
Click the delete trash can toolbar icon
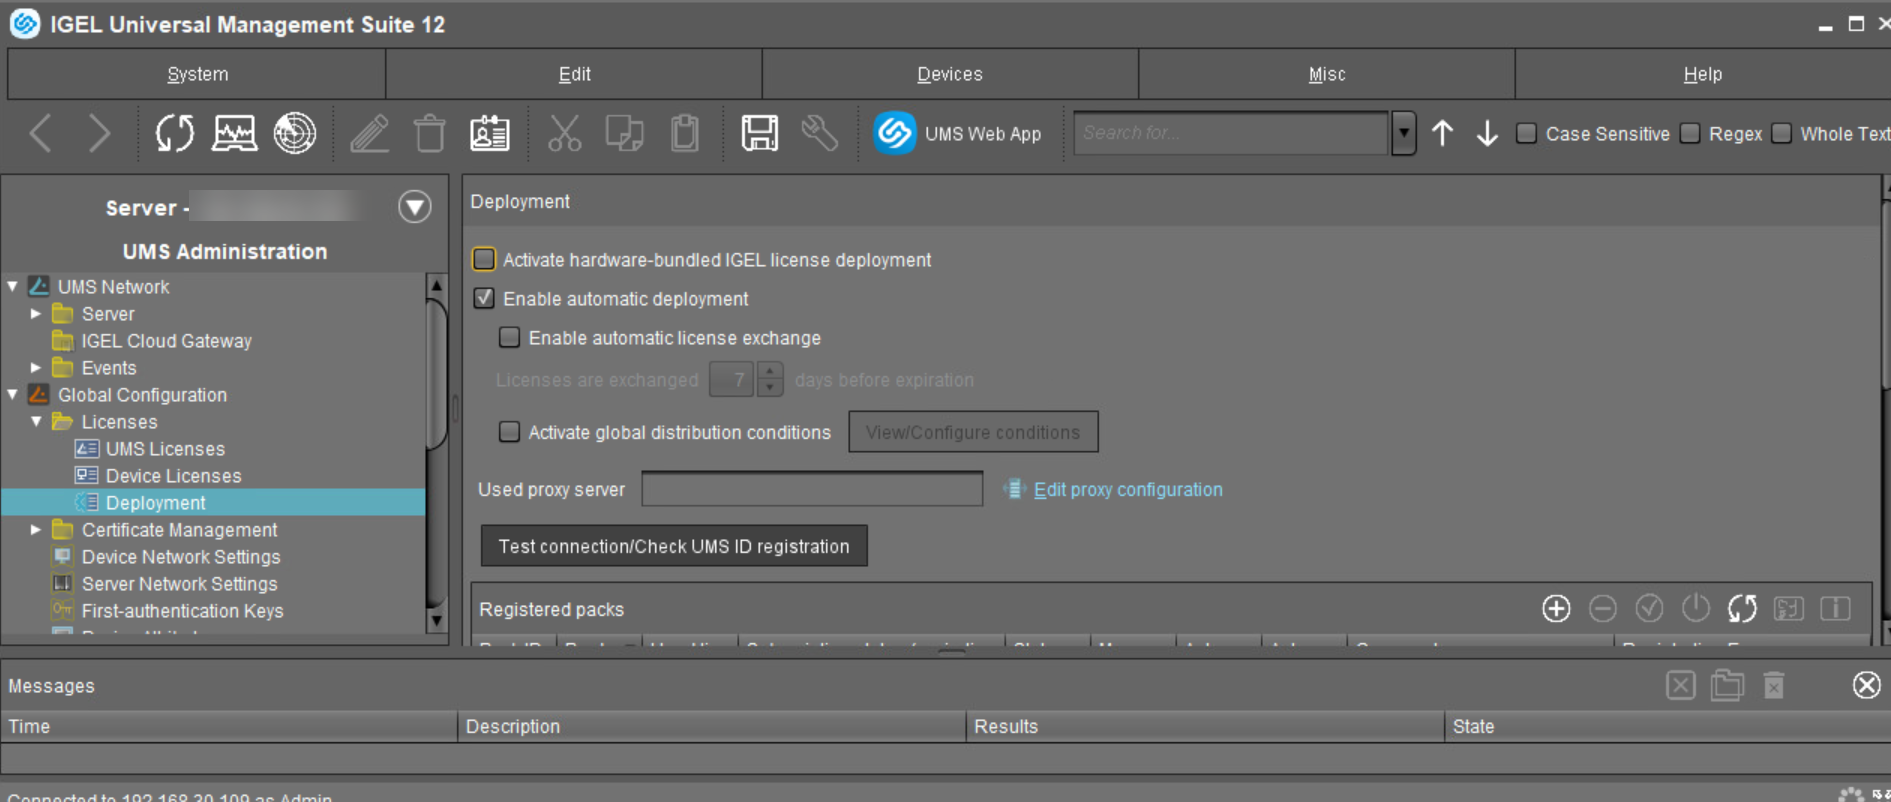pyautogui.click(x=430, y=133)
